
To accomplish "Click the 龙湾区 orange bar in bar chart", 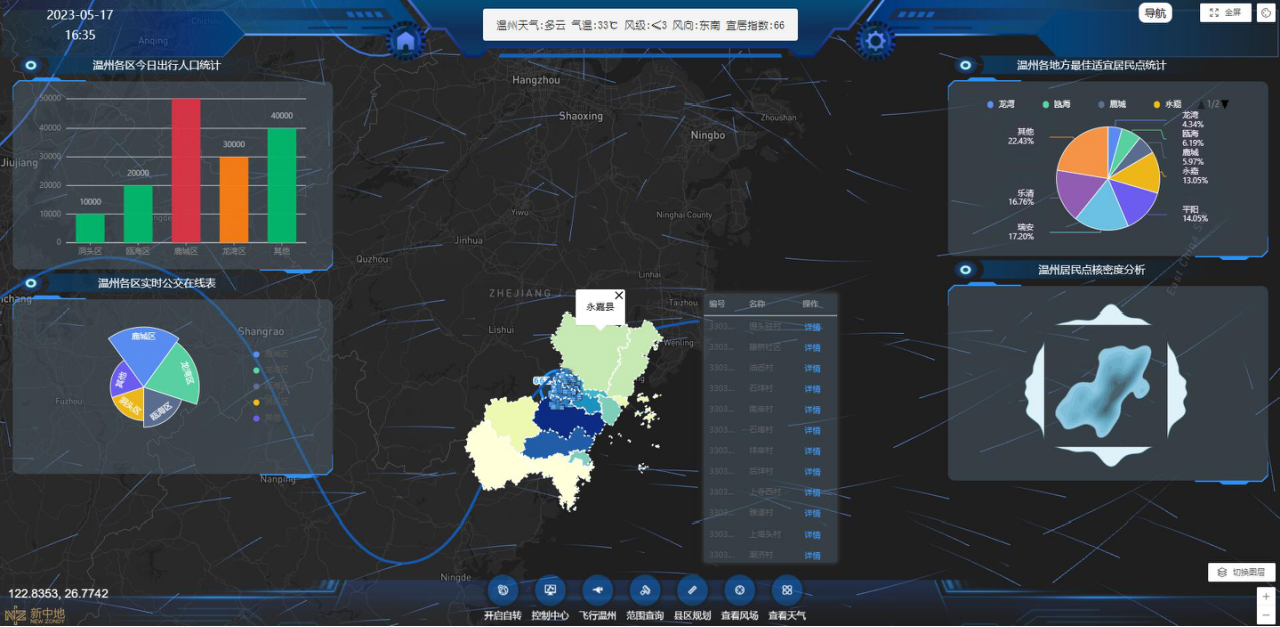I will [x=234, y=199].
